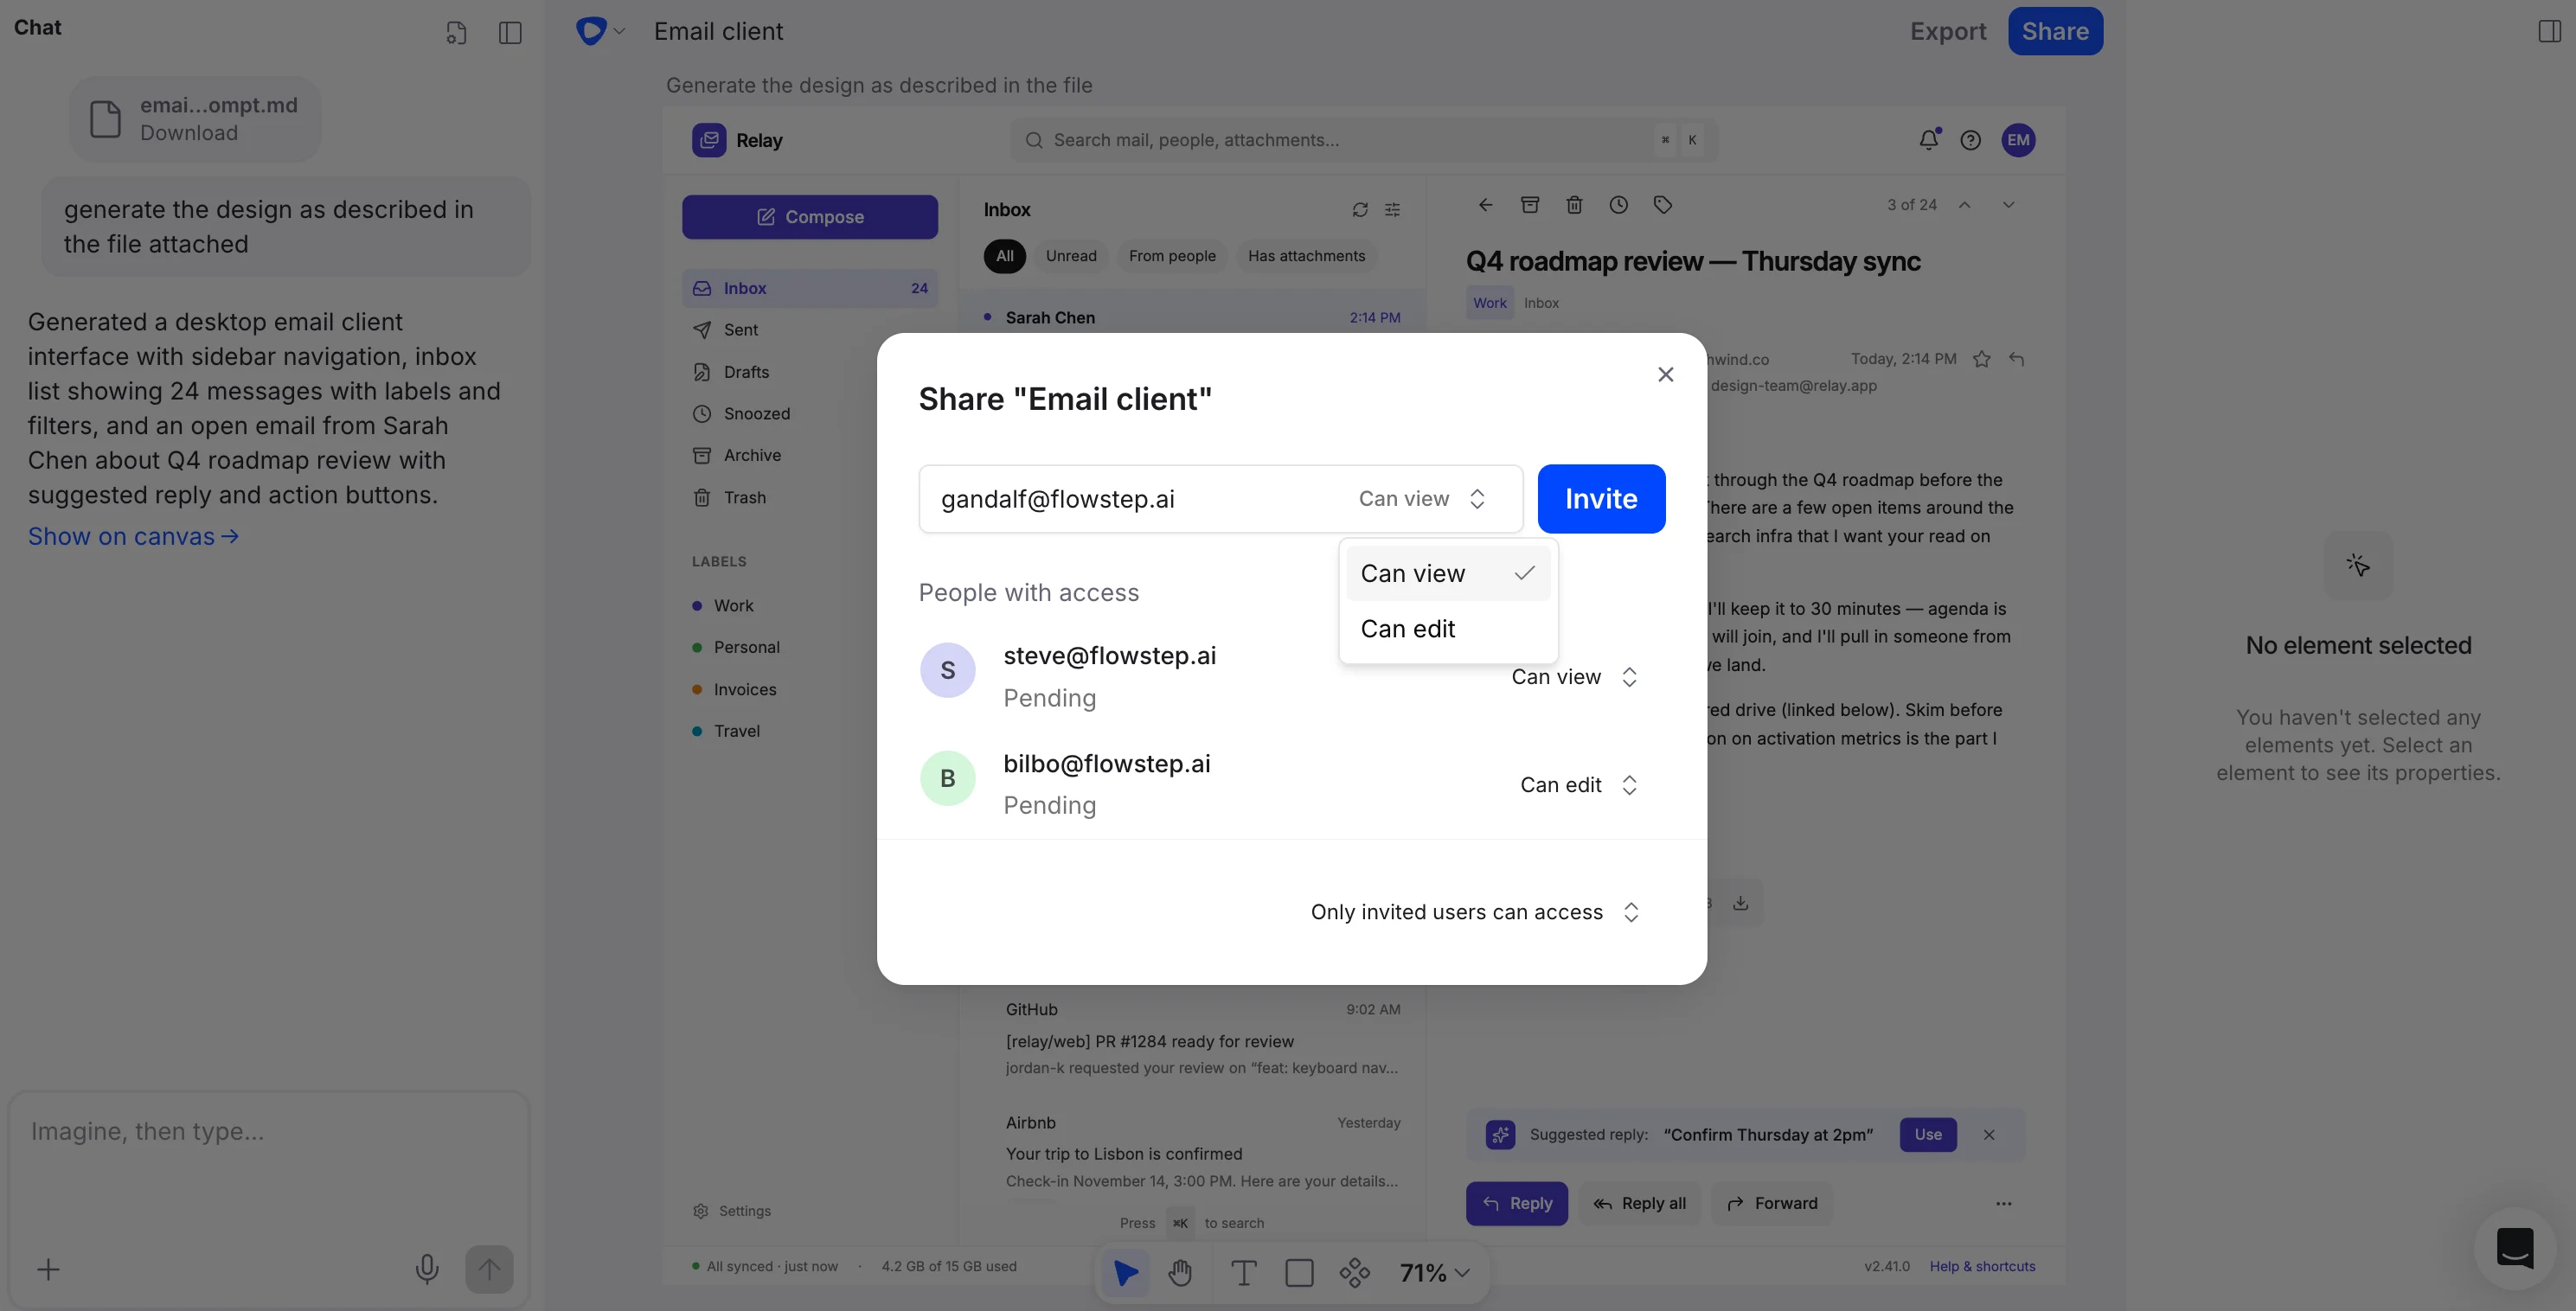Click the notifications bell icon
Image resolution: width=2576 pixels, height=1311 pixels.
(x=1929, y=140)
